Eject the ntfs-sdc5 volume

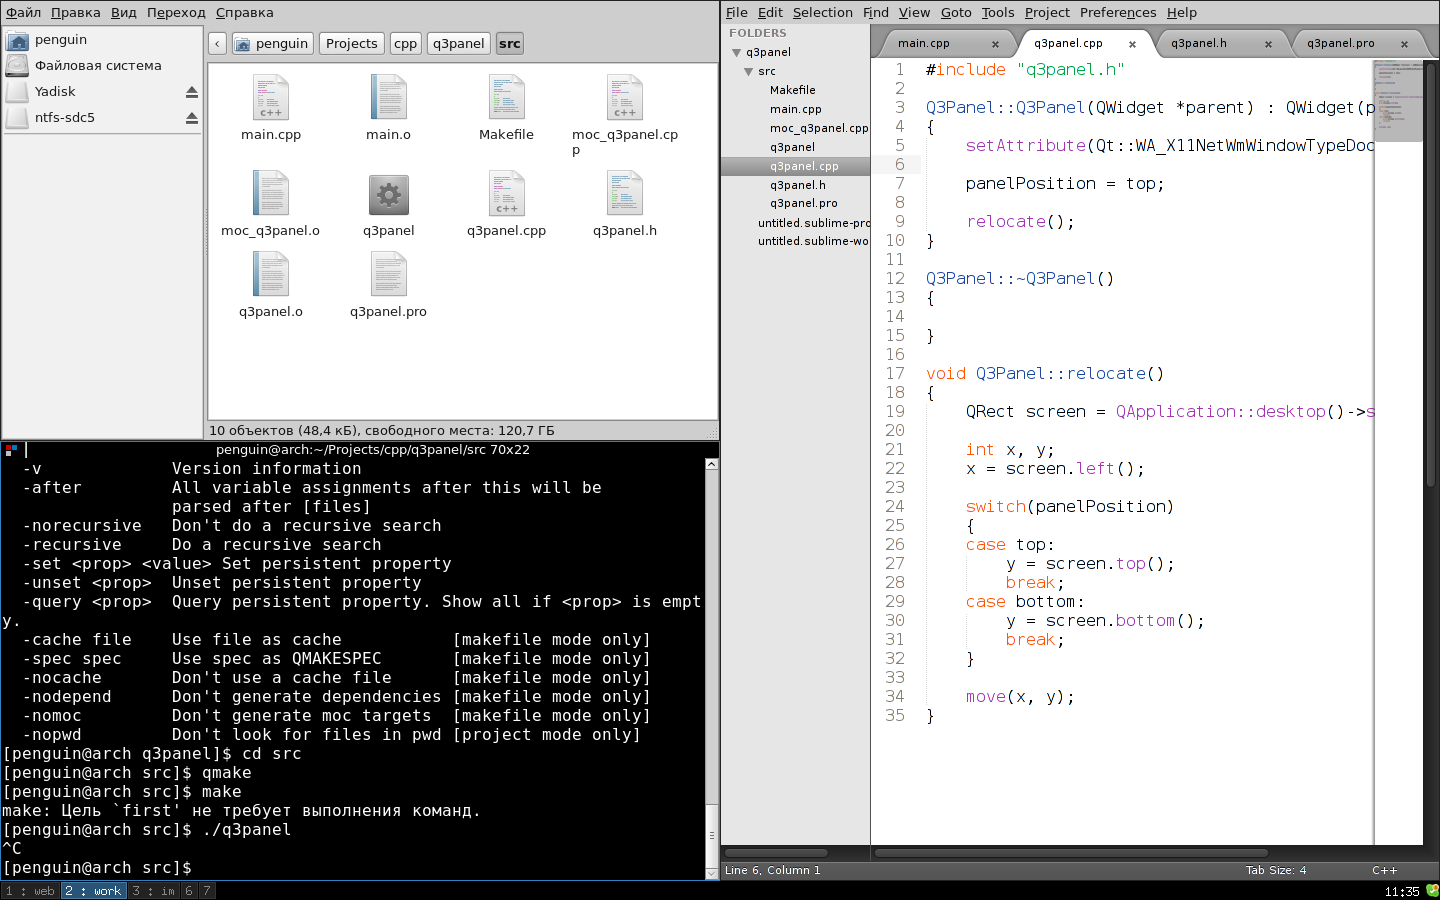(x=192, y=118)
